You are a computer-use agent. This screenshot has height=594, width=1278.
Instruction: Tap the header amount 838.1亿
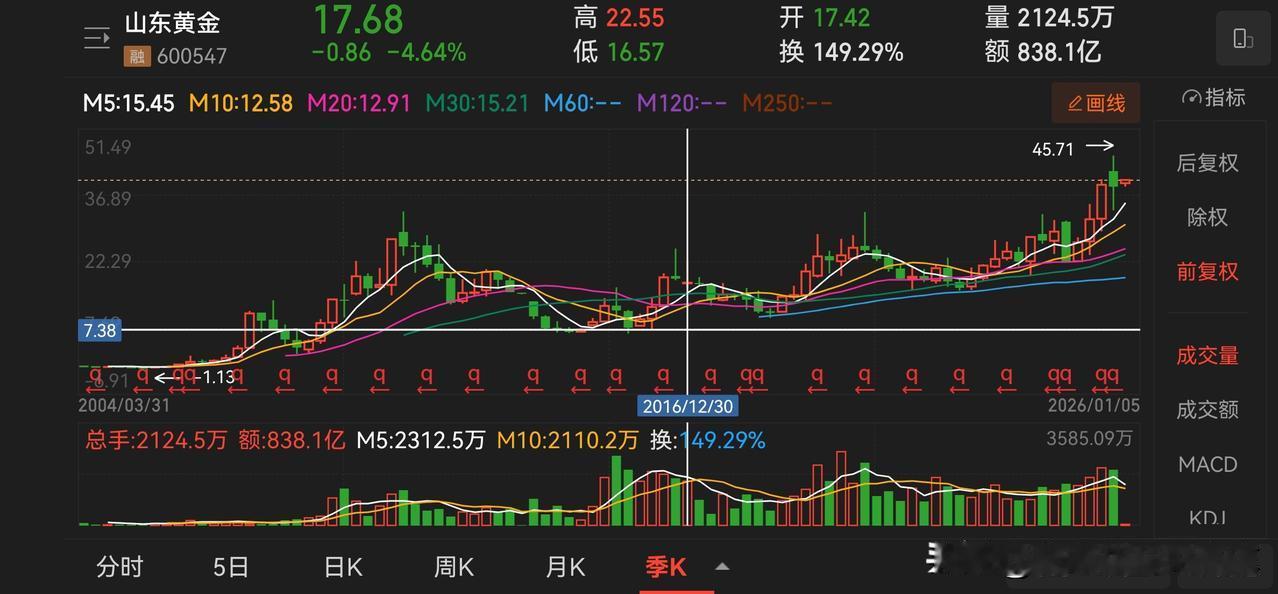pyautogui.click(x=1059, y=52)
